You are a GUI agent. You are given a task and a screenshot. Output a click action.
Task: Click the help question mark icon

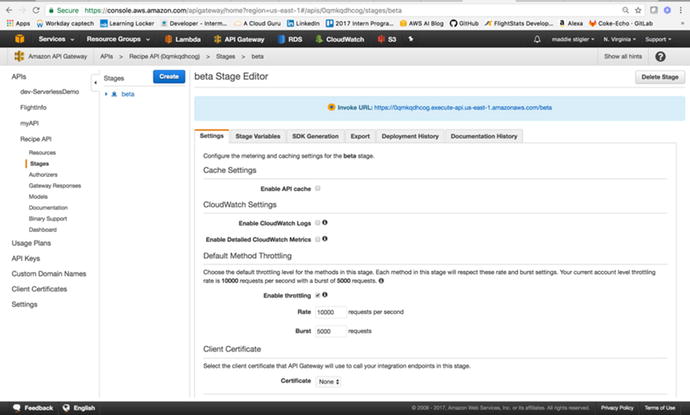point(660,57)
